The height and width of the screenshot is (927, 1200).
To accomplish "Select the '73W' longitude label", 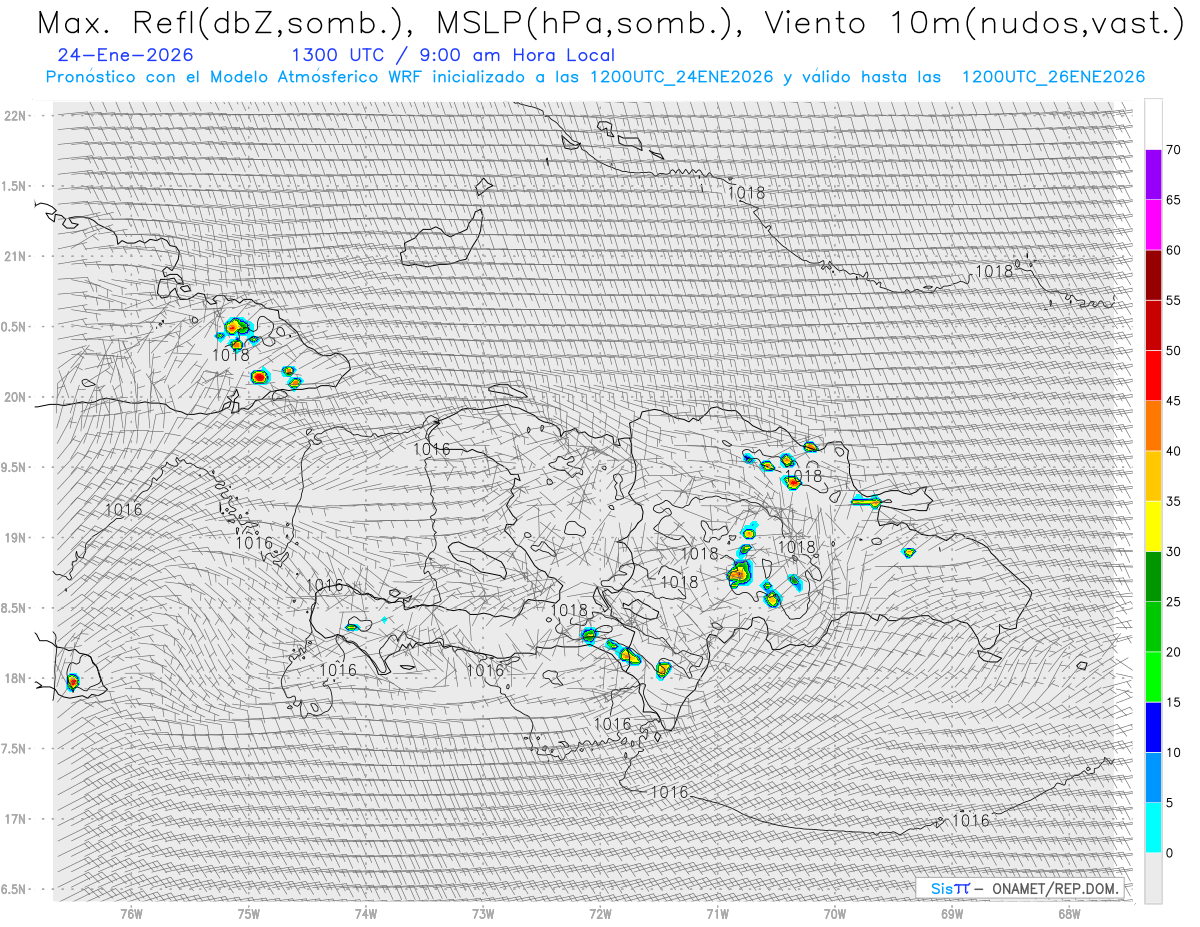I will click(483, 913).
